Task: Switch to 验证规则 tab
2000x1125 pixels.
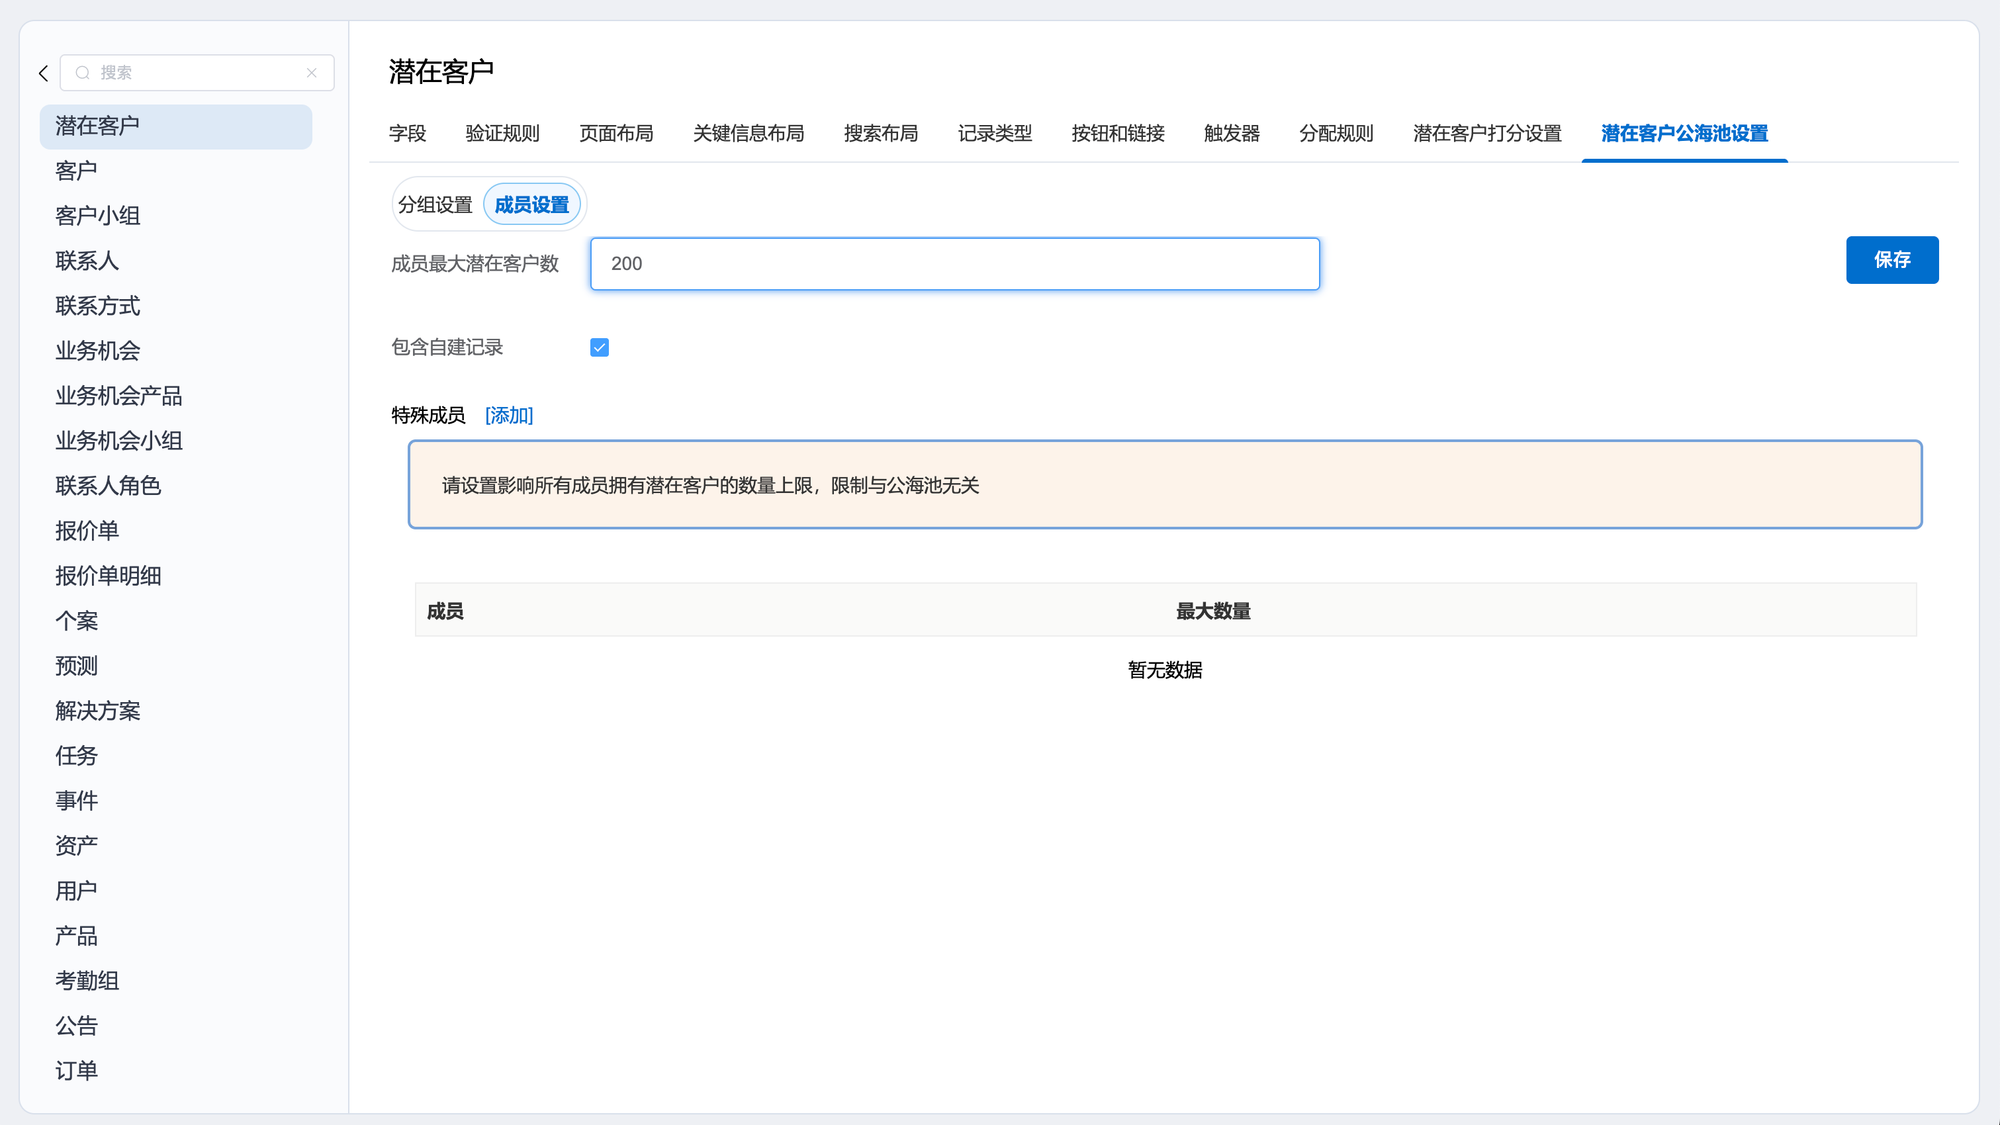Action: pos(502,134)
